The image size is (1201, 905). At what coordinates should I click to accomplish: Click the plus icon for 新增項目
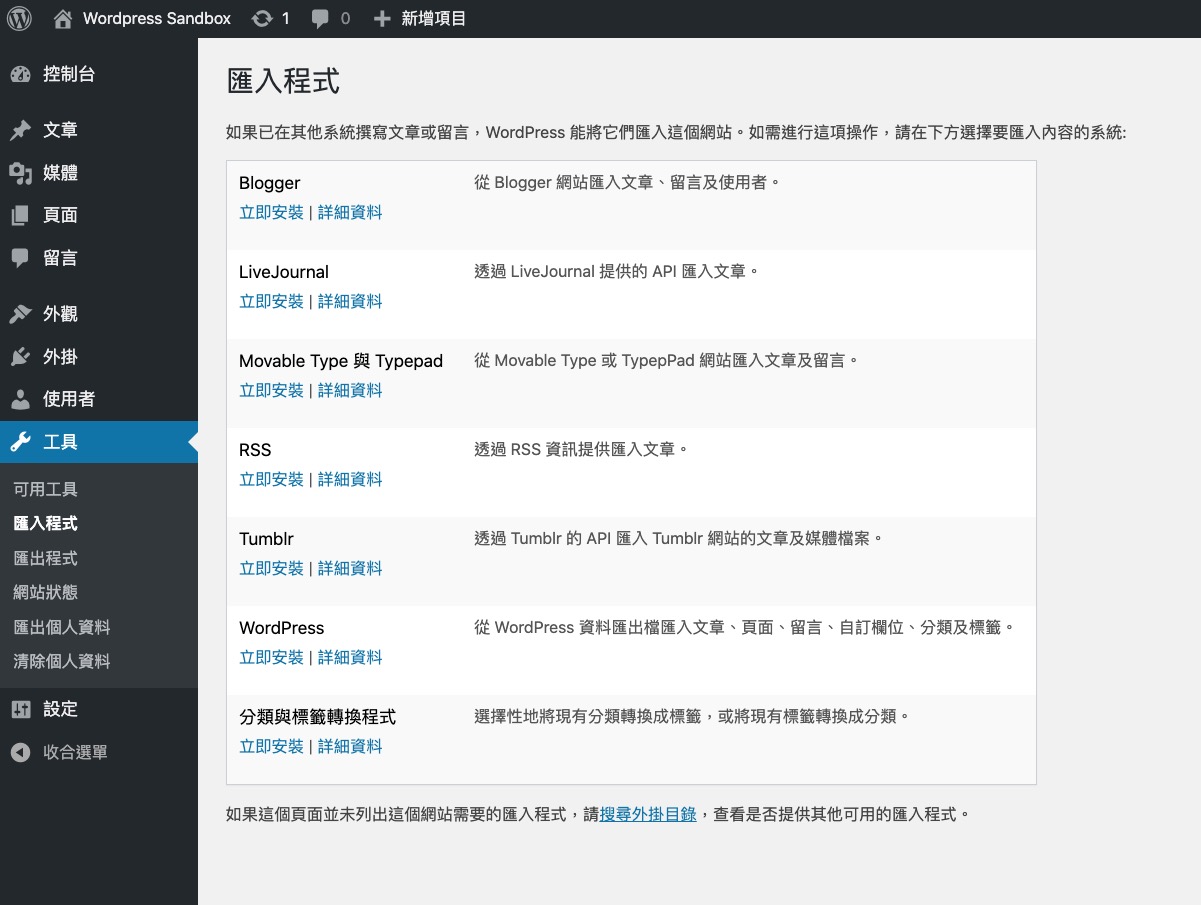click(382, 18)
